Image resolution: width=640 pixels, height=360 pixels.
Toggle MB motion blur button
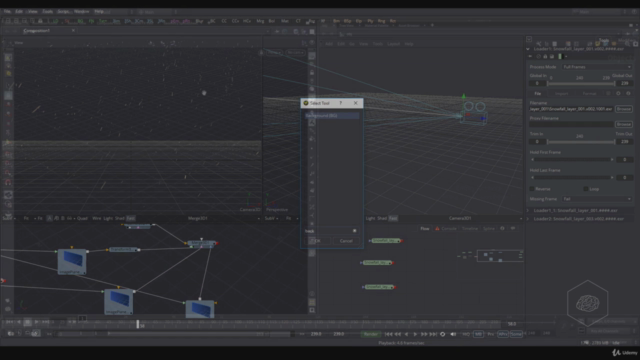coord(478,334)
